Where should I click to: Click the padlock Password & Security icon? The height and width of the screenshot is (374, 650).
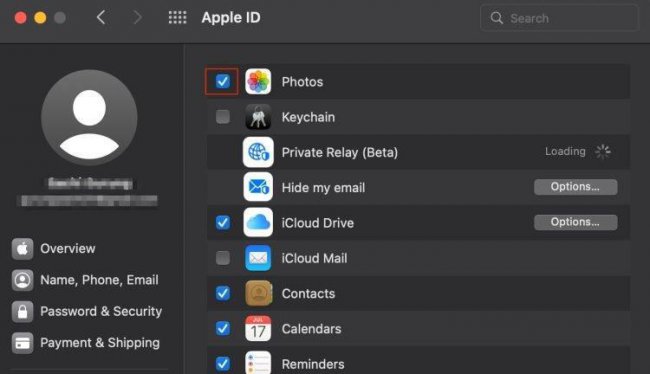tap(22, 312)
